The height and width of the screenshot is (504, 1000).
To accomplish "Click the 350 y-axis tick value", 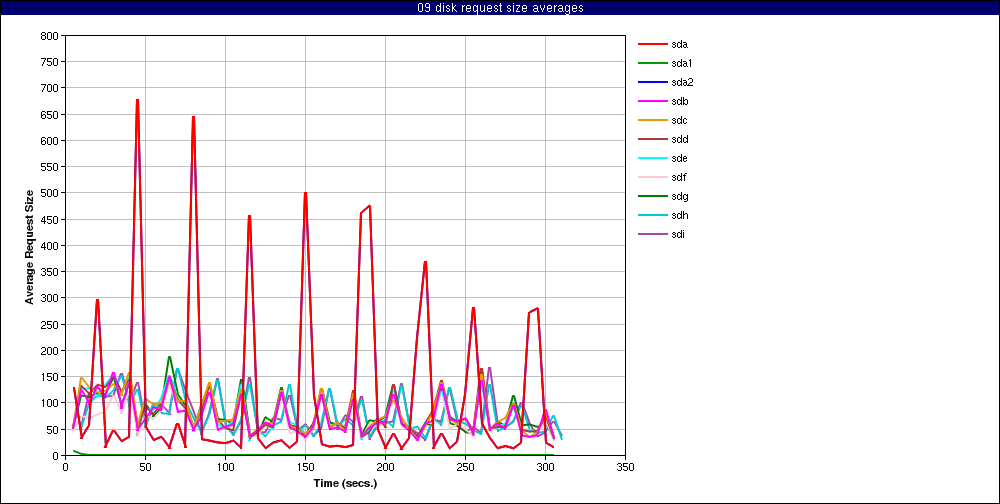I will 51,272.
